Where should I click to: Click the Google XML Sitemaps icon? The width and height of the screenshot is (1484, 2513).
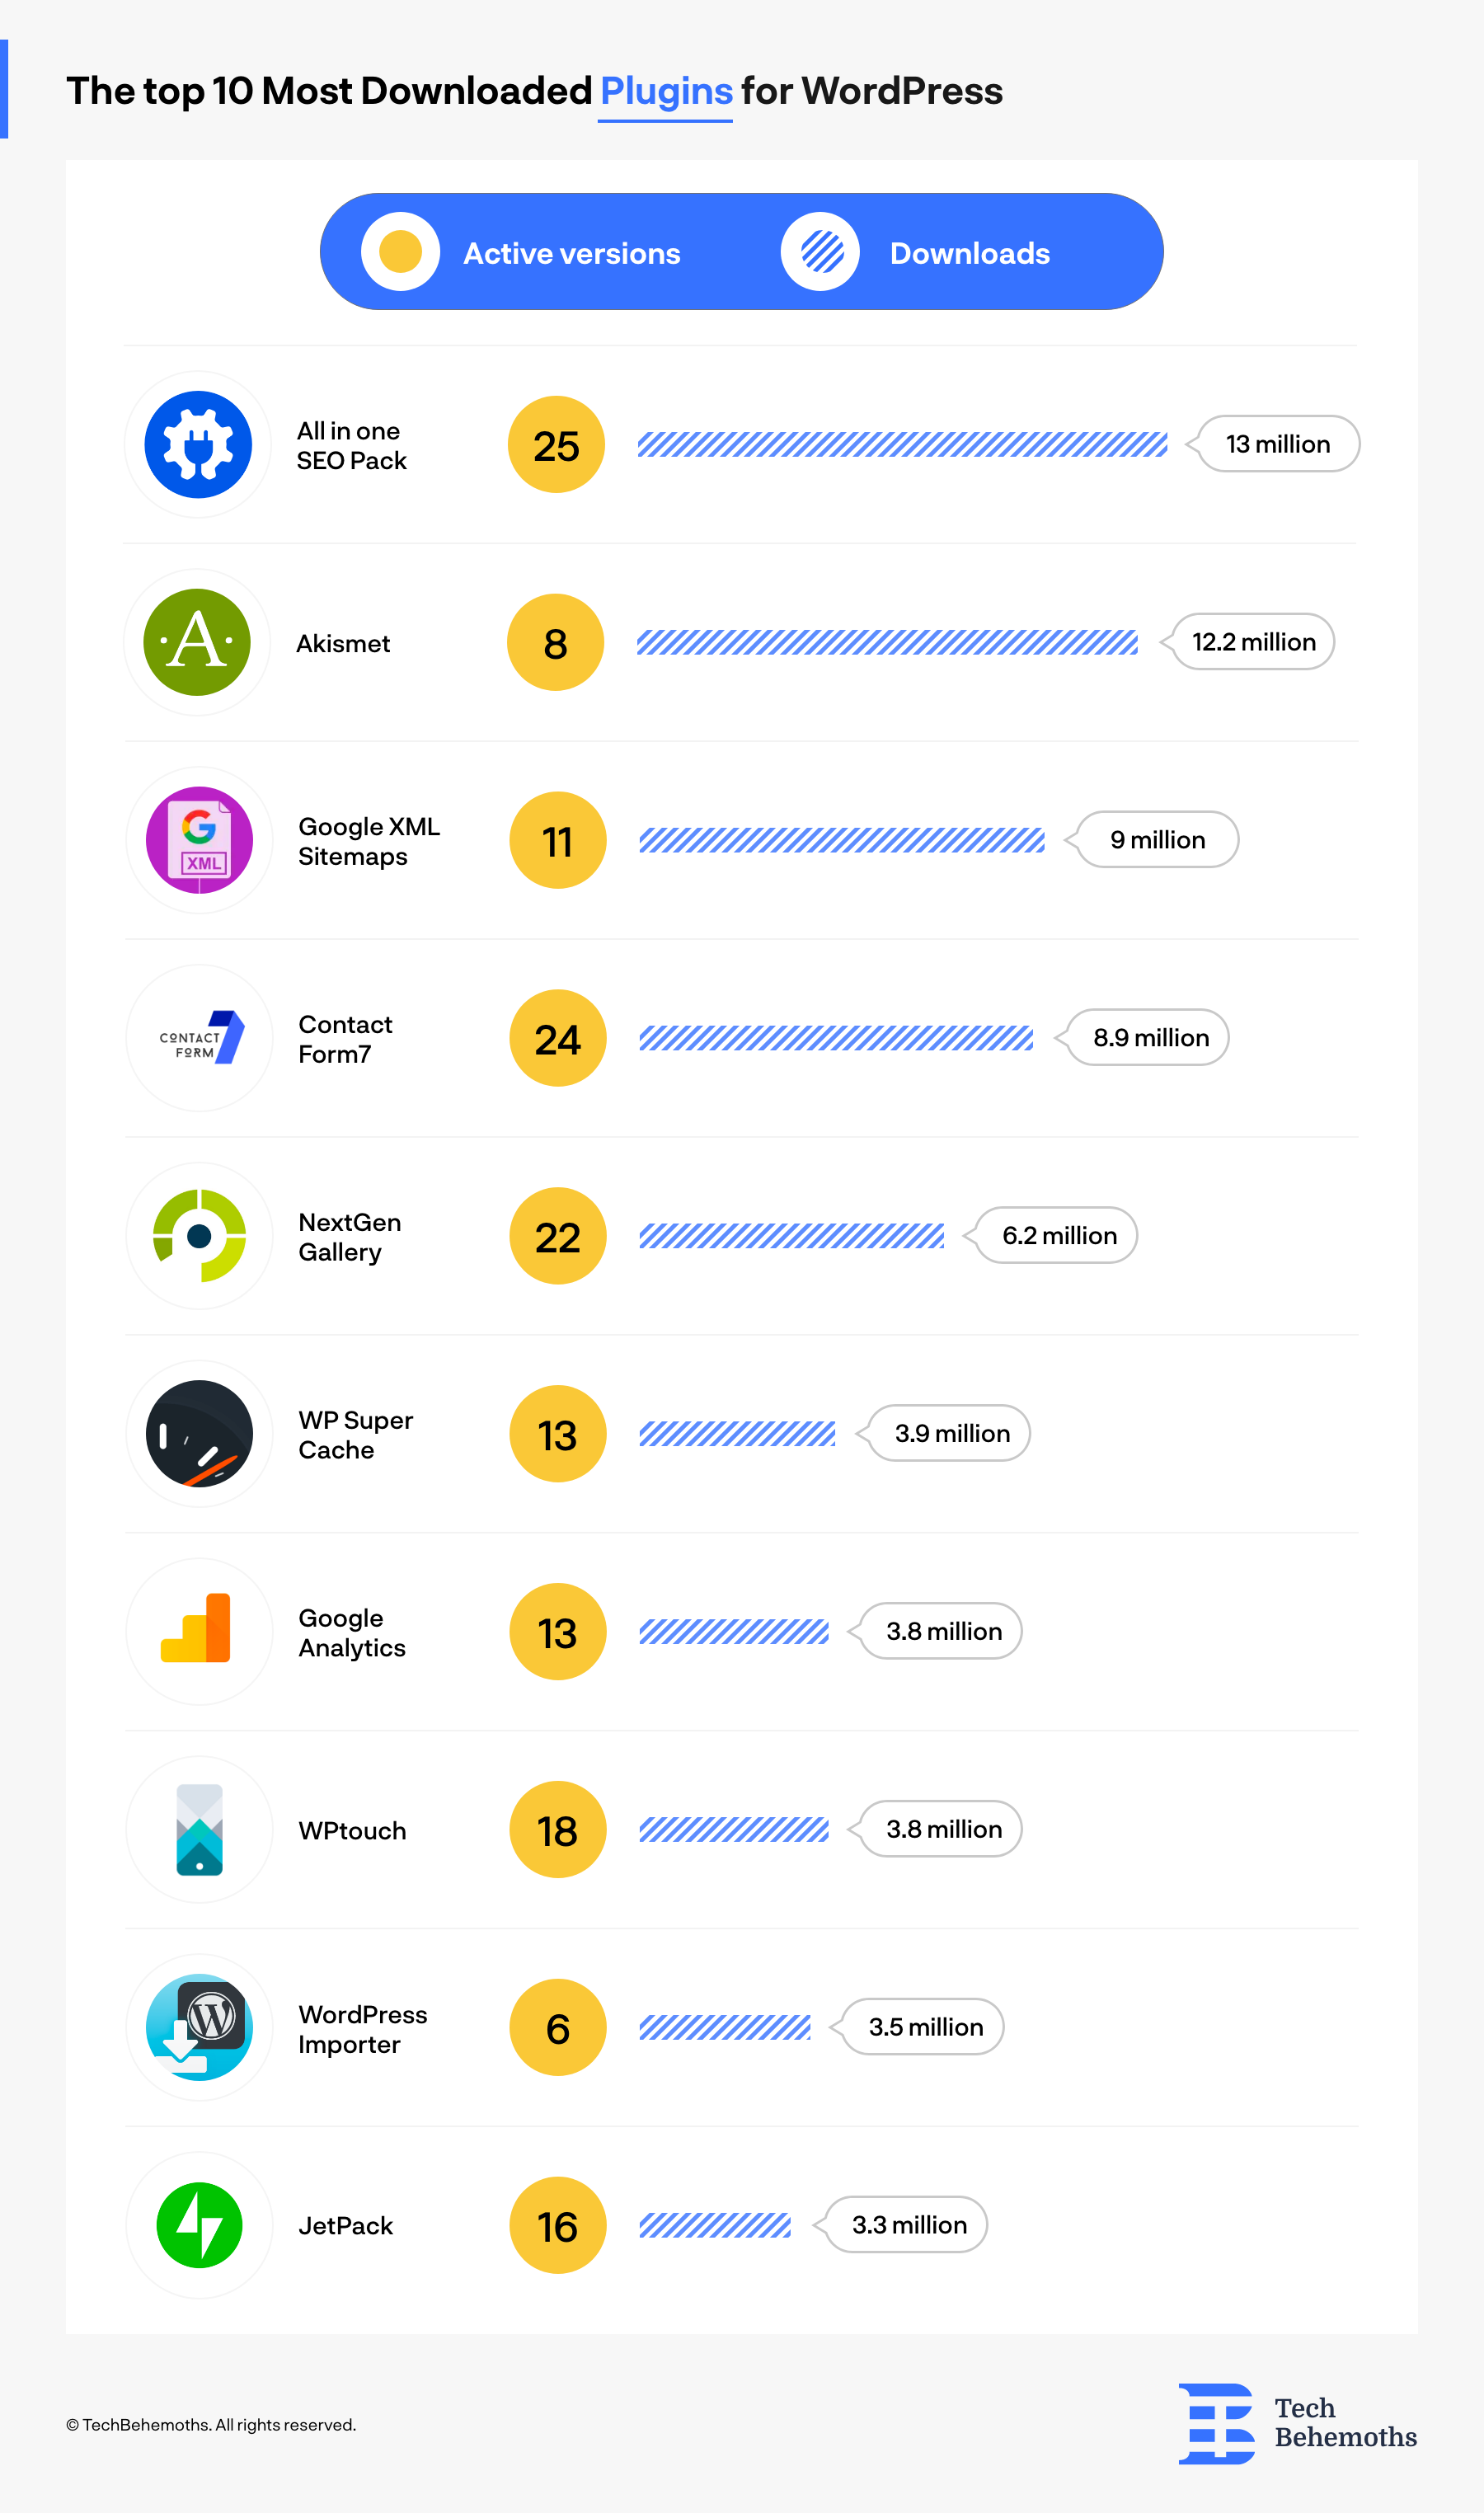click(x=199, y=840)
